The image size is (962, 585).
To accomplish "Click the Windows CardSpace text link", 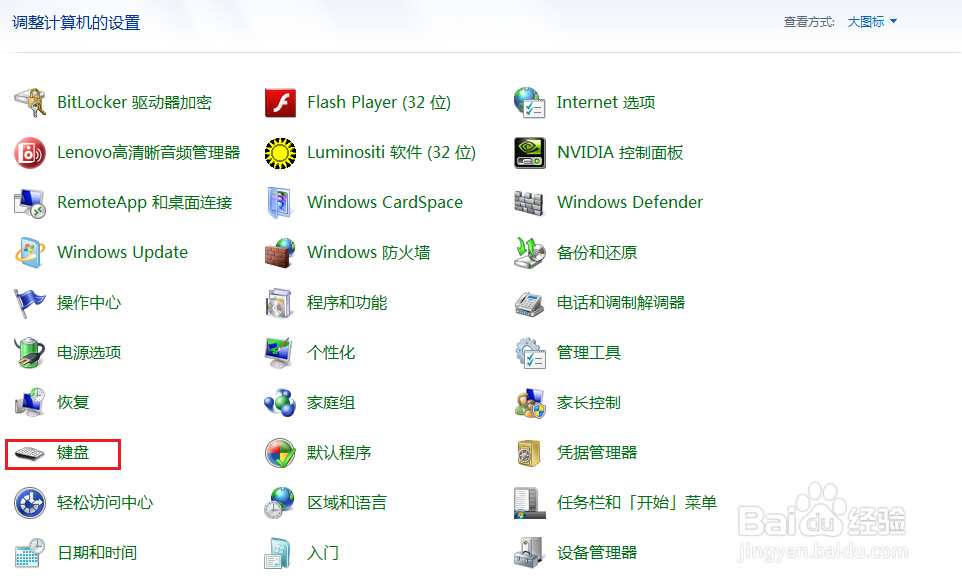I will coord(385,203).
